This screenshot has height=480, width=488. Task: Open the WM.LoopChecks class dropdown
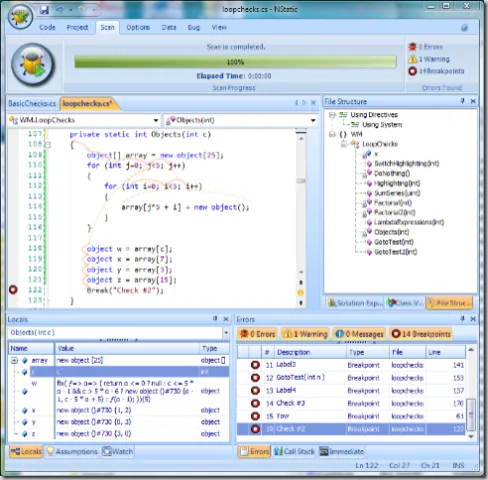tap(156, 120)
